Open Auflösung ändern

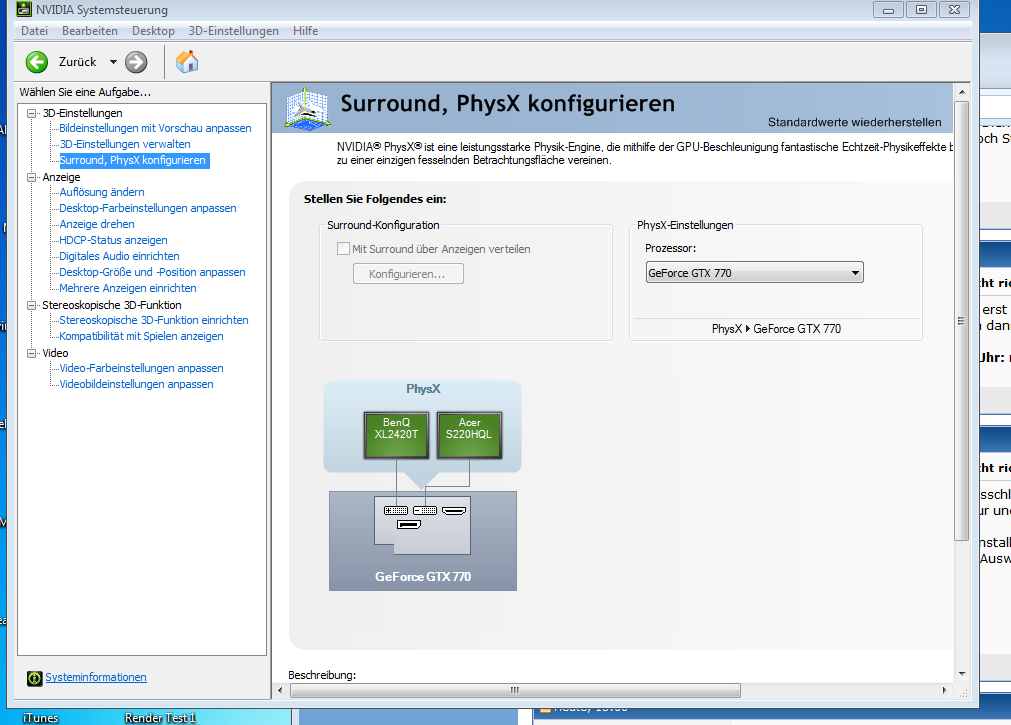click(102, 192)
